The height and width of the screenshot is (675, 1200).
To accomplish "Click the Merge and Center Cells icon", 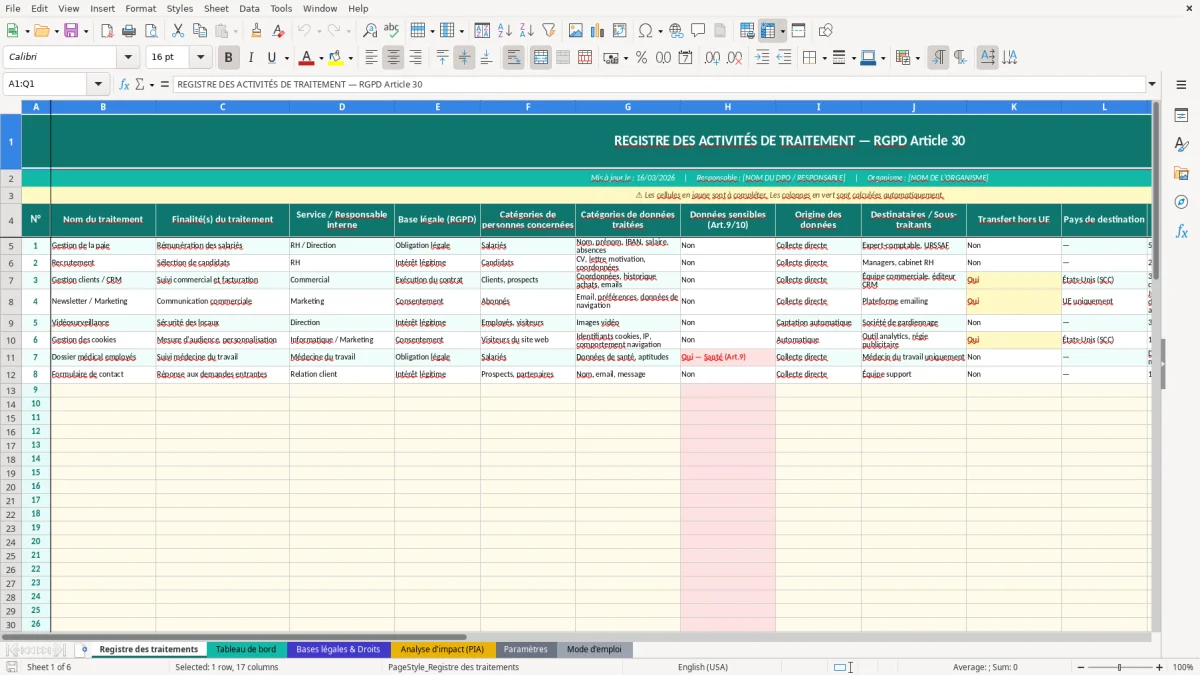I will pyautogui.click(x=541, y=58).
